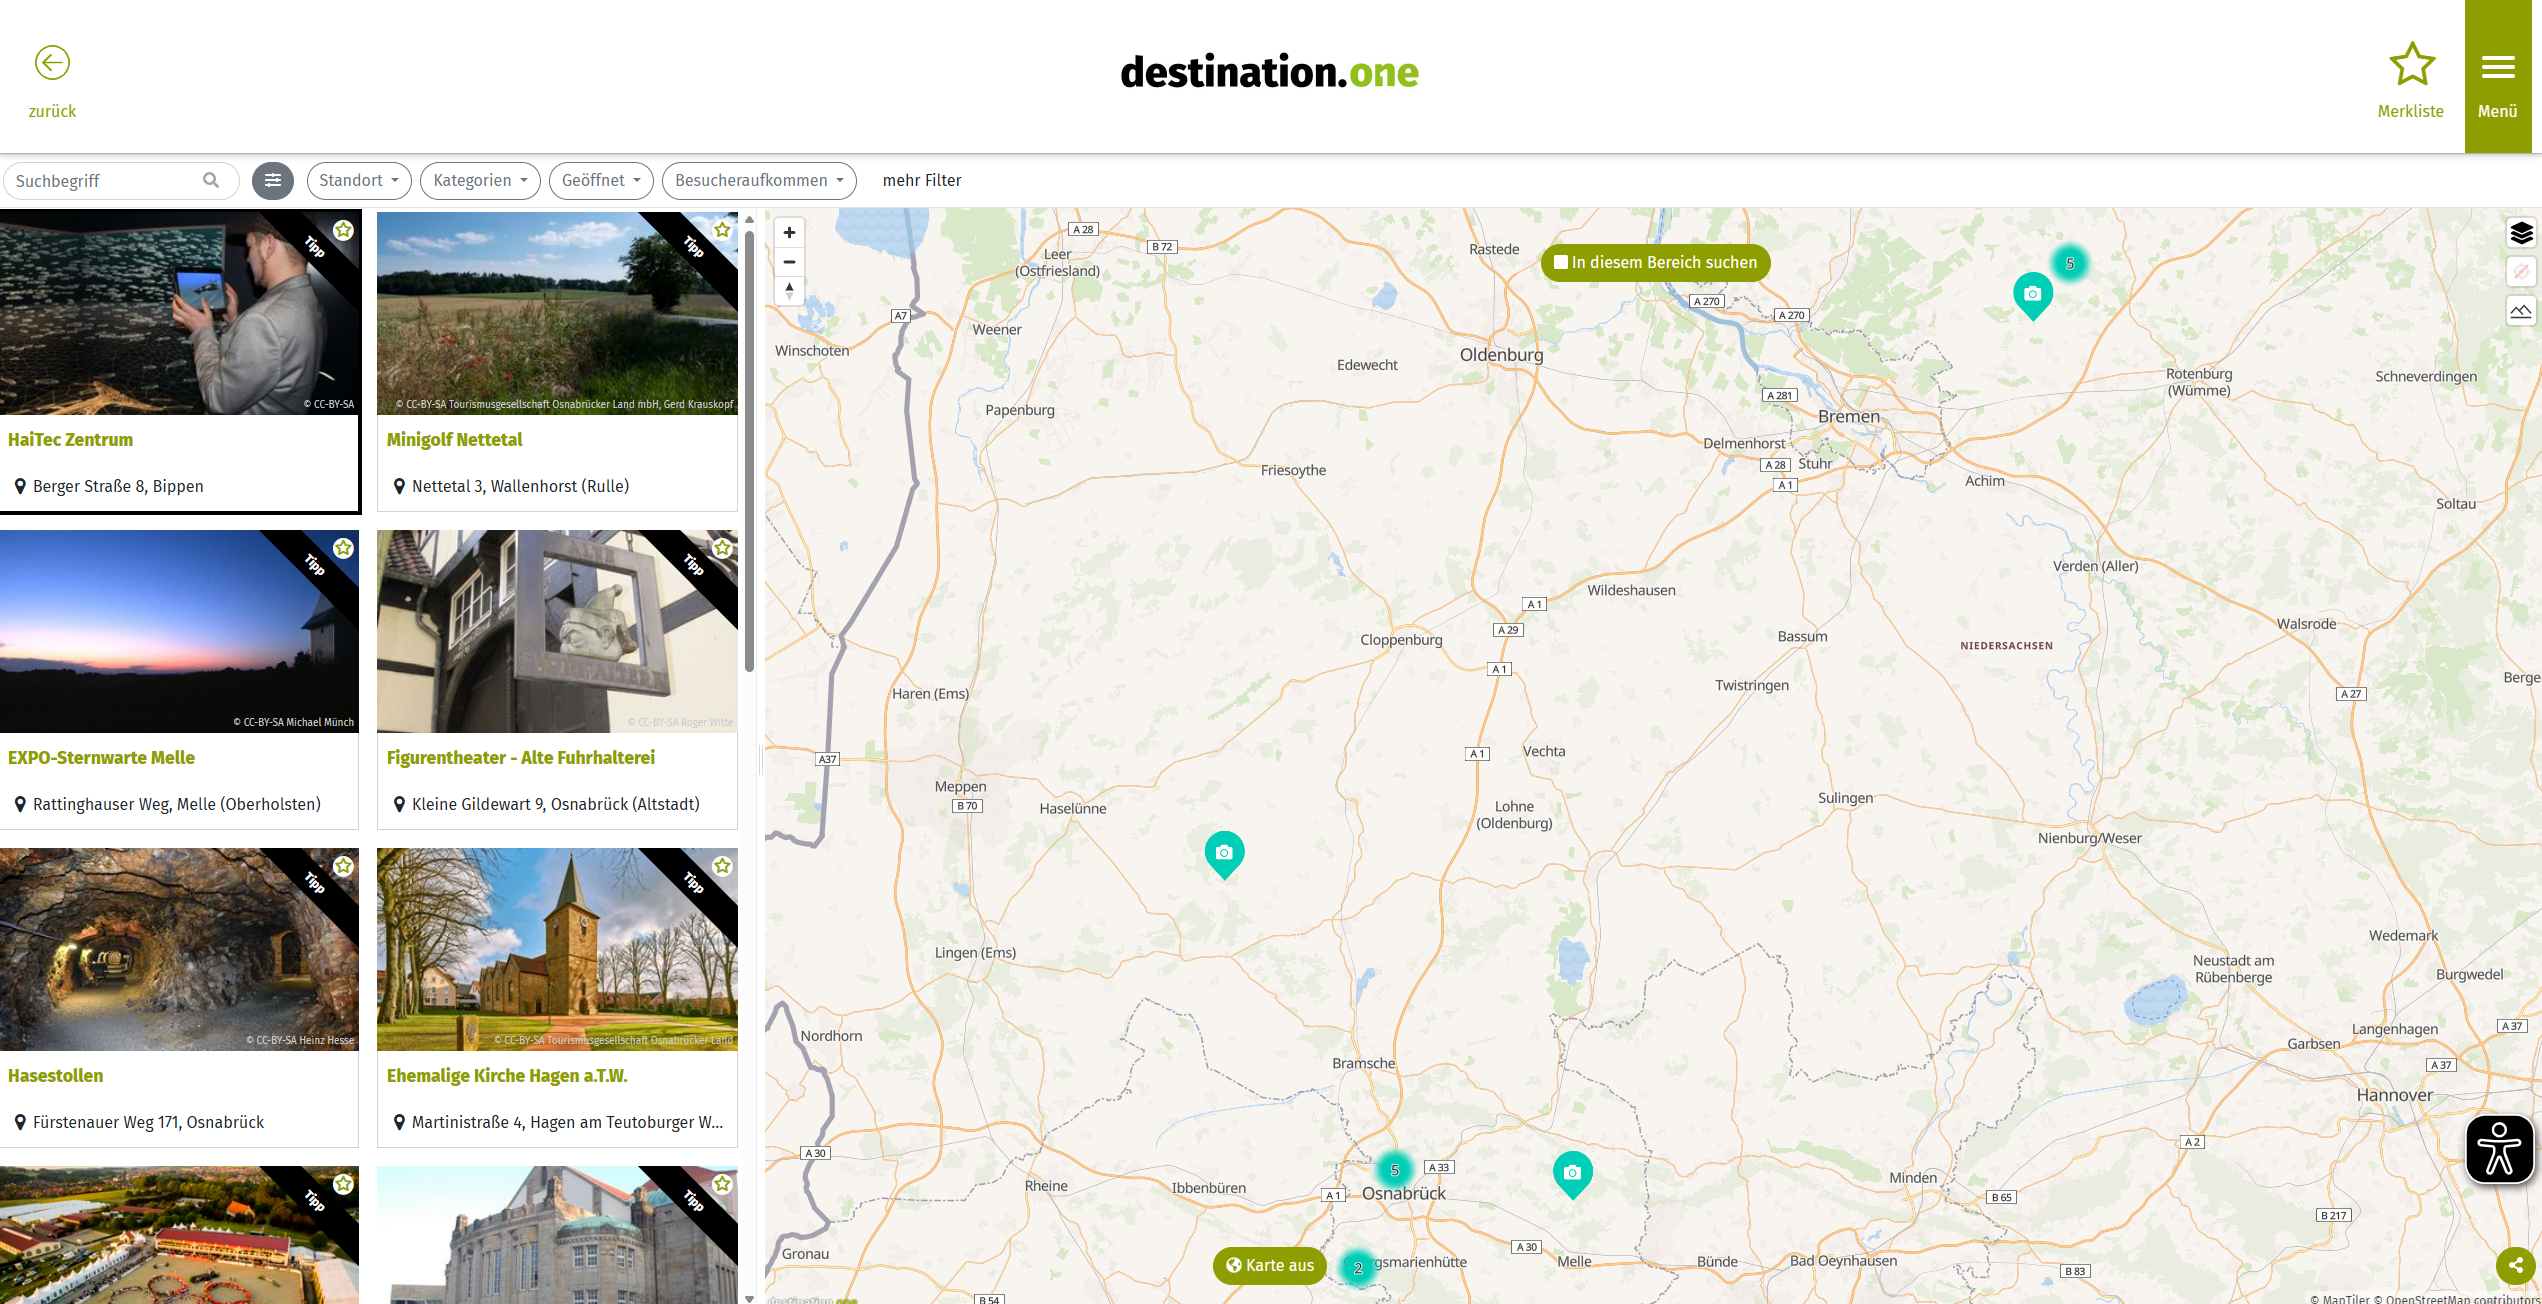Click the map zoom out minus button

(789, 262)
